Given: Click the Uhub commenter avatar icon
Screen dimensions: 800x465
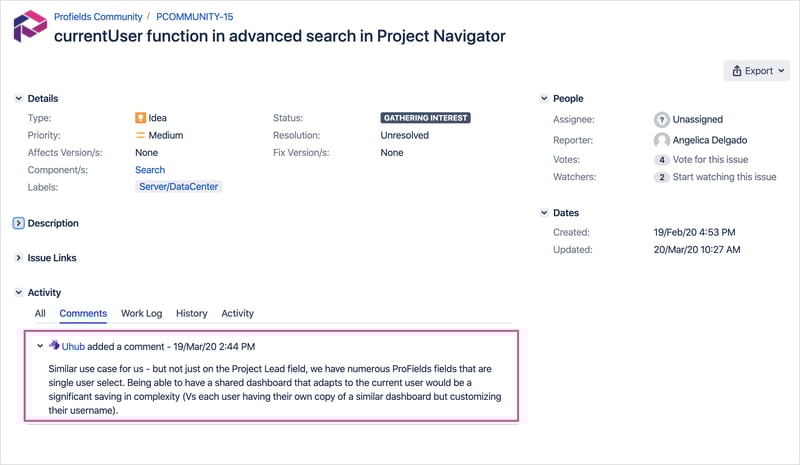Looking at the screenshot, I should (54, 346).
